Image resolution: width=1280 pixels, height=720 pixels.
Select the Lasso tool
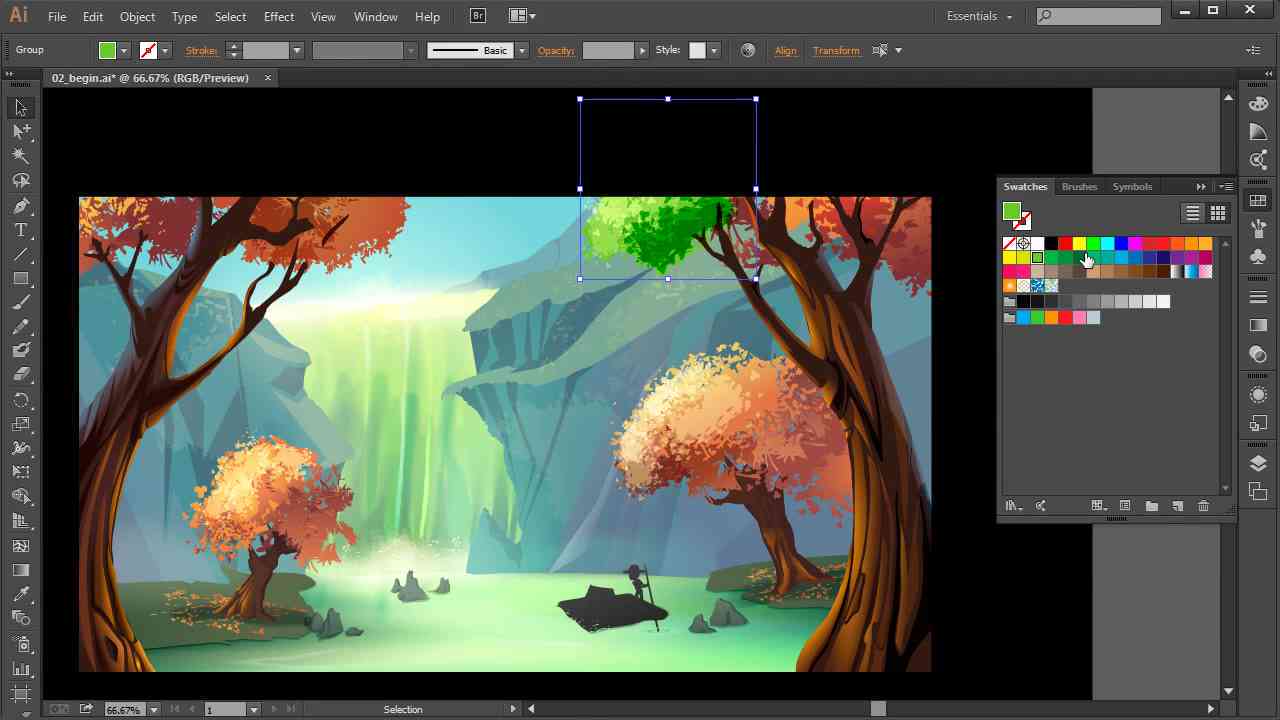coord(21,181)
